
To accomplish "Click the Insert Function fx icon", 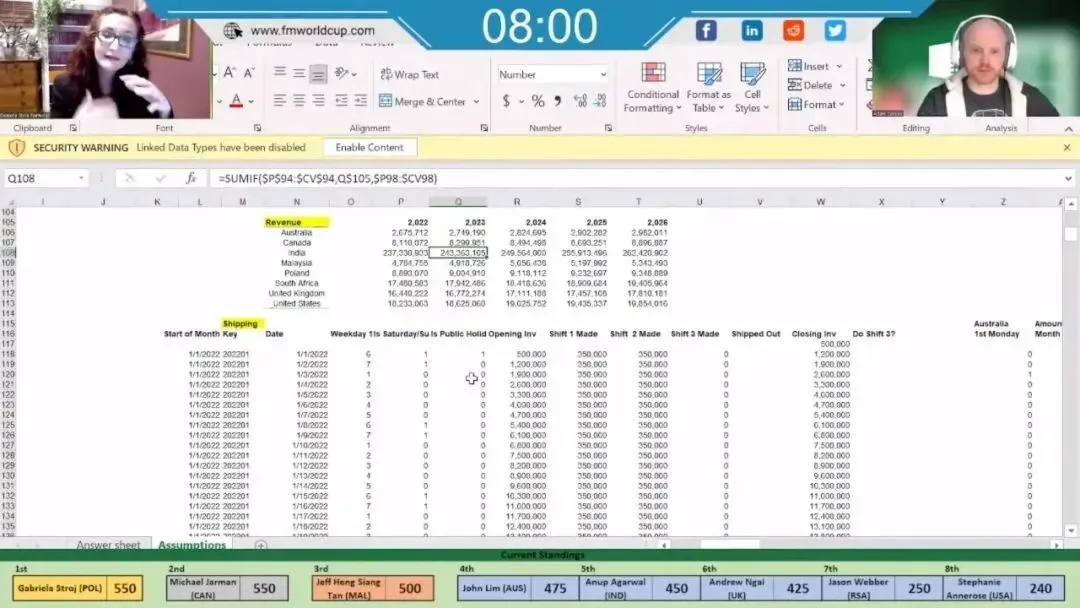I will point(191,178).
